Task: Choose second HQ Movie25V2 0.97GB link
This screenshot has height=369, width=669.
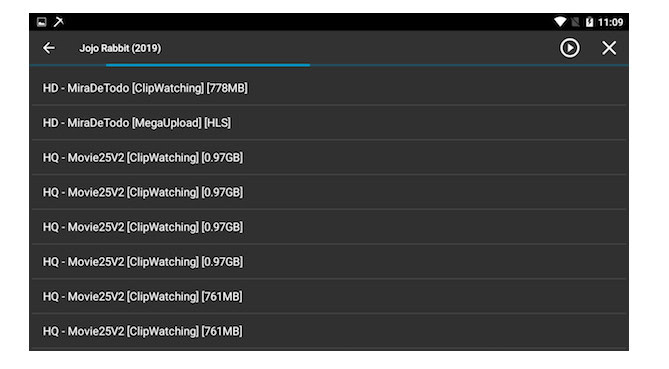Action: pyautogui.click(x=329, y=192)
